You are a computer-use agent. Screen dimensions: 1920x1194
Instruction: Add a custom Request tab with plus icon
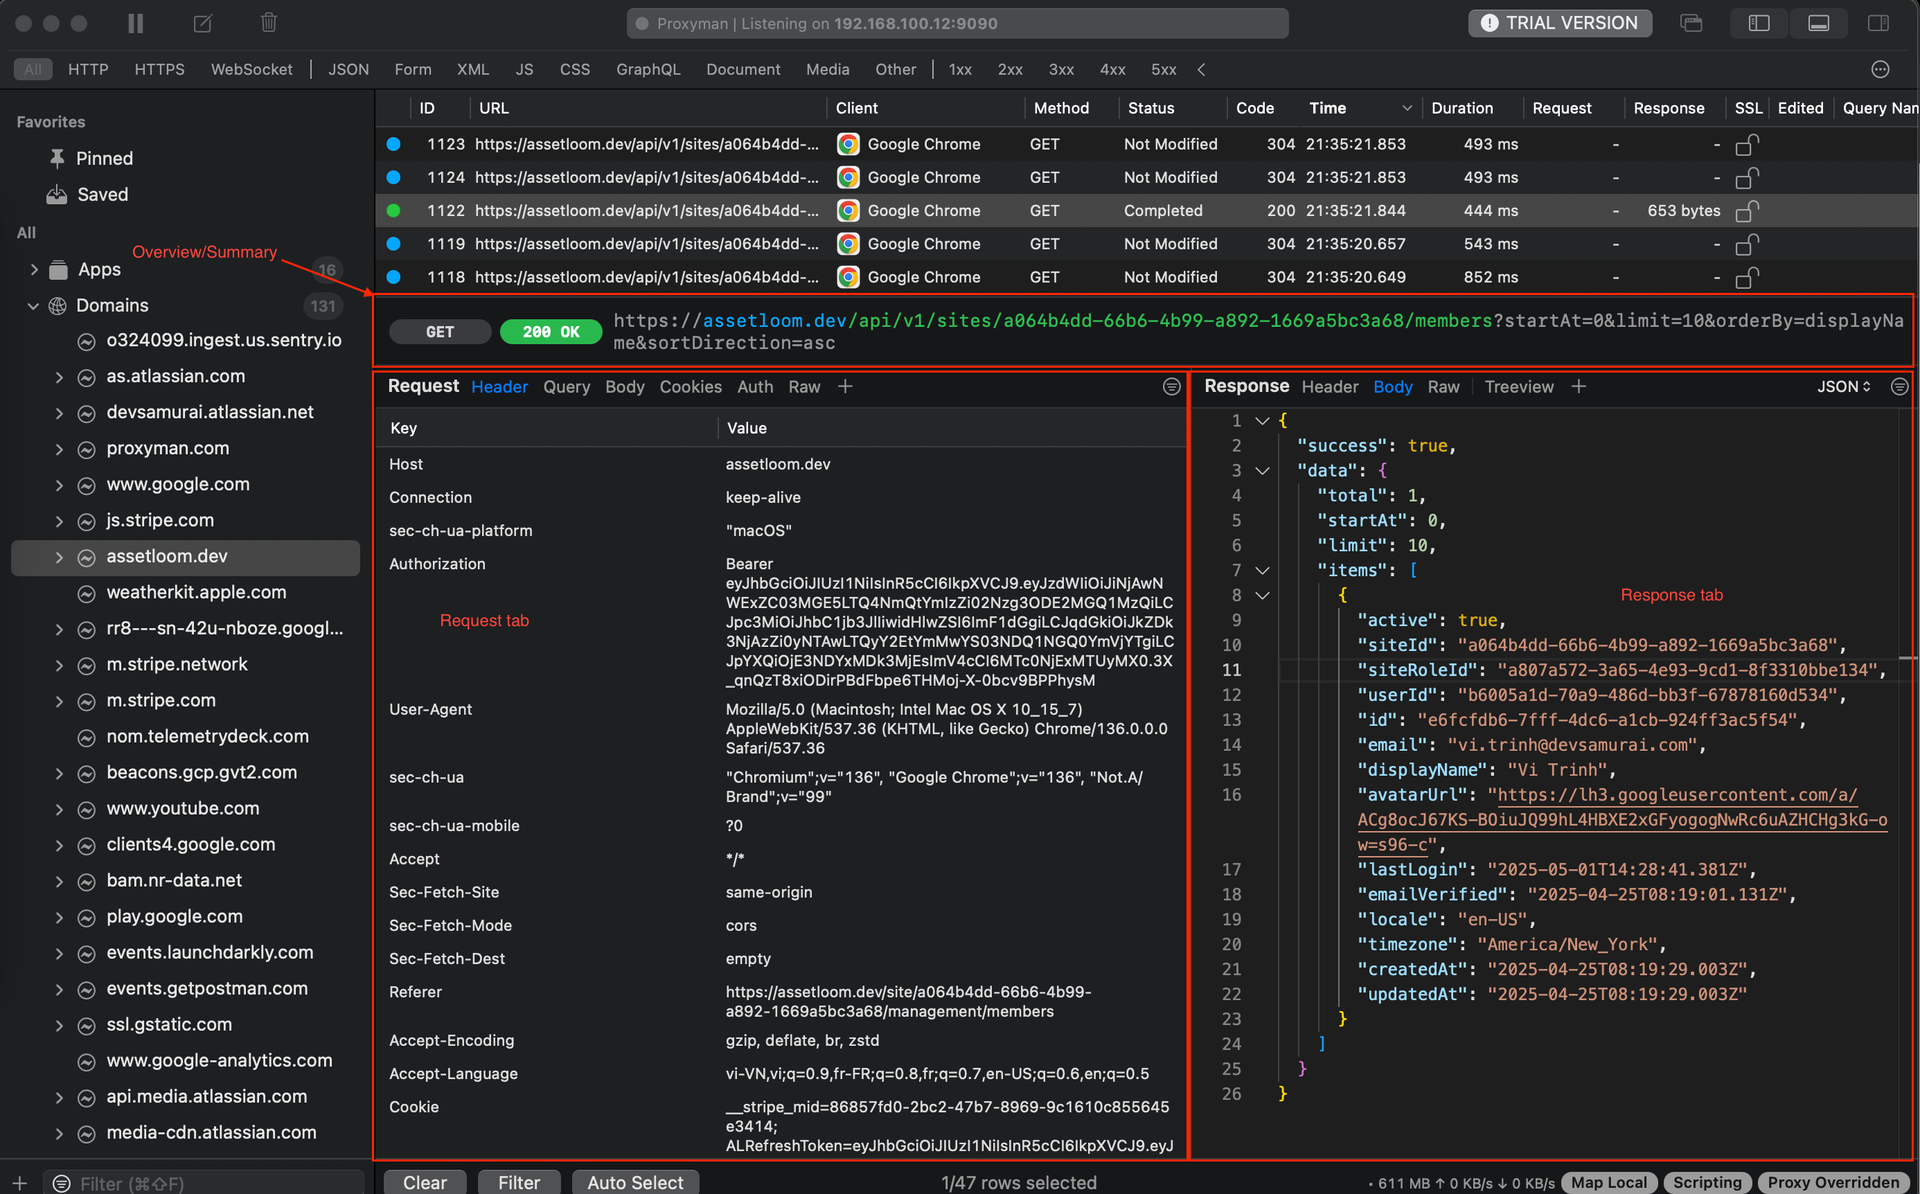point(845,386)
